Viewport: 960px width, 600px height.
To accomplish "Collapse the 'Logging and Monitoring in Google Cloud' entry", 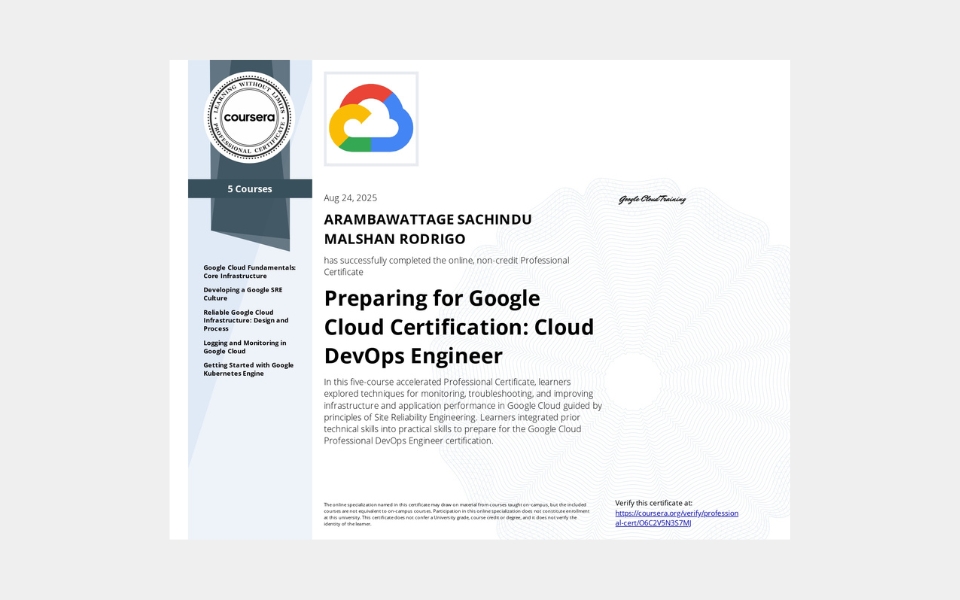I will click(x=246, y=347).
